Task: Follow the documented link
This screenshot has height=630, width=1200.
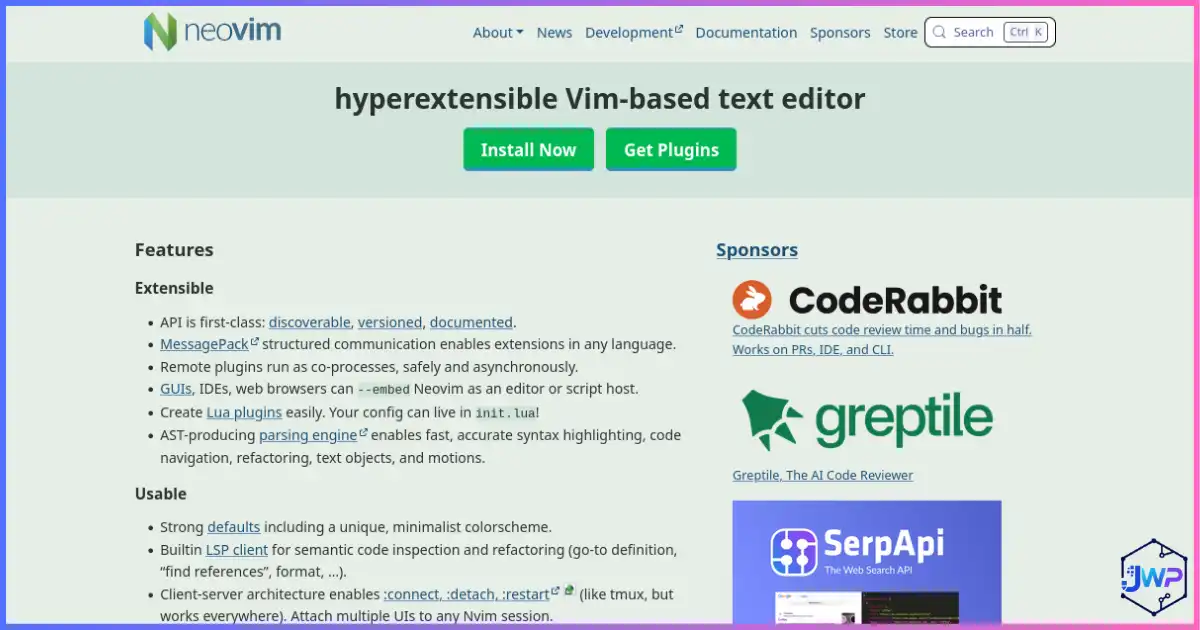Action: tap(471, 322)
